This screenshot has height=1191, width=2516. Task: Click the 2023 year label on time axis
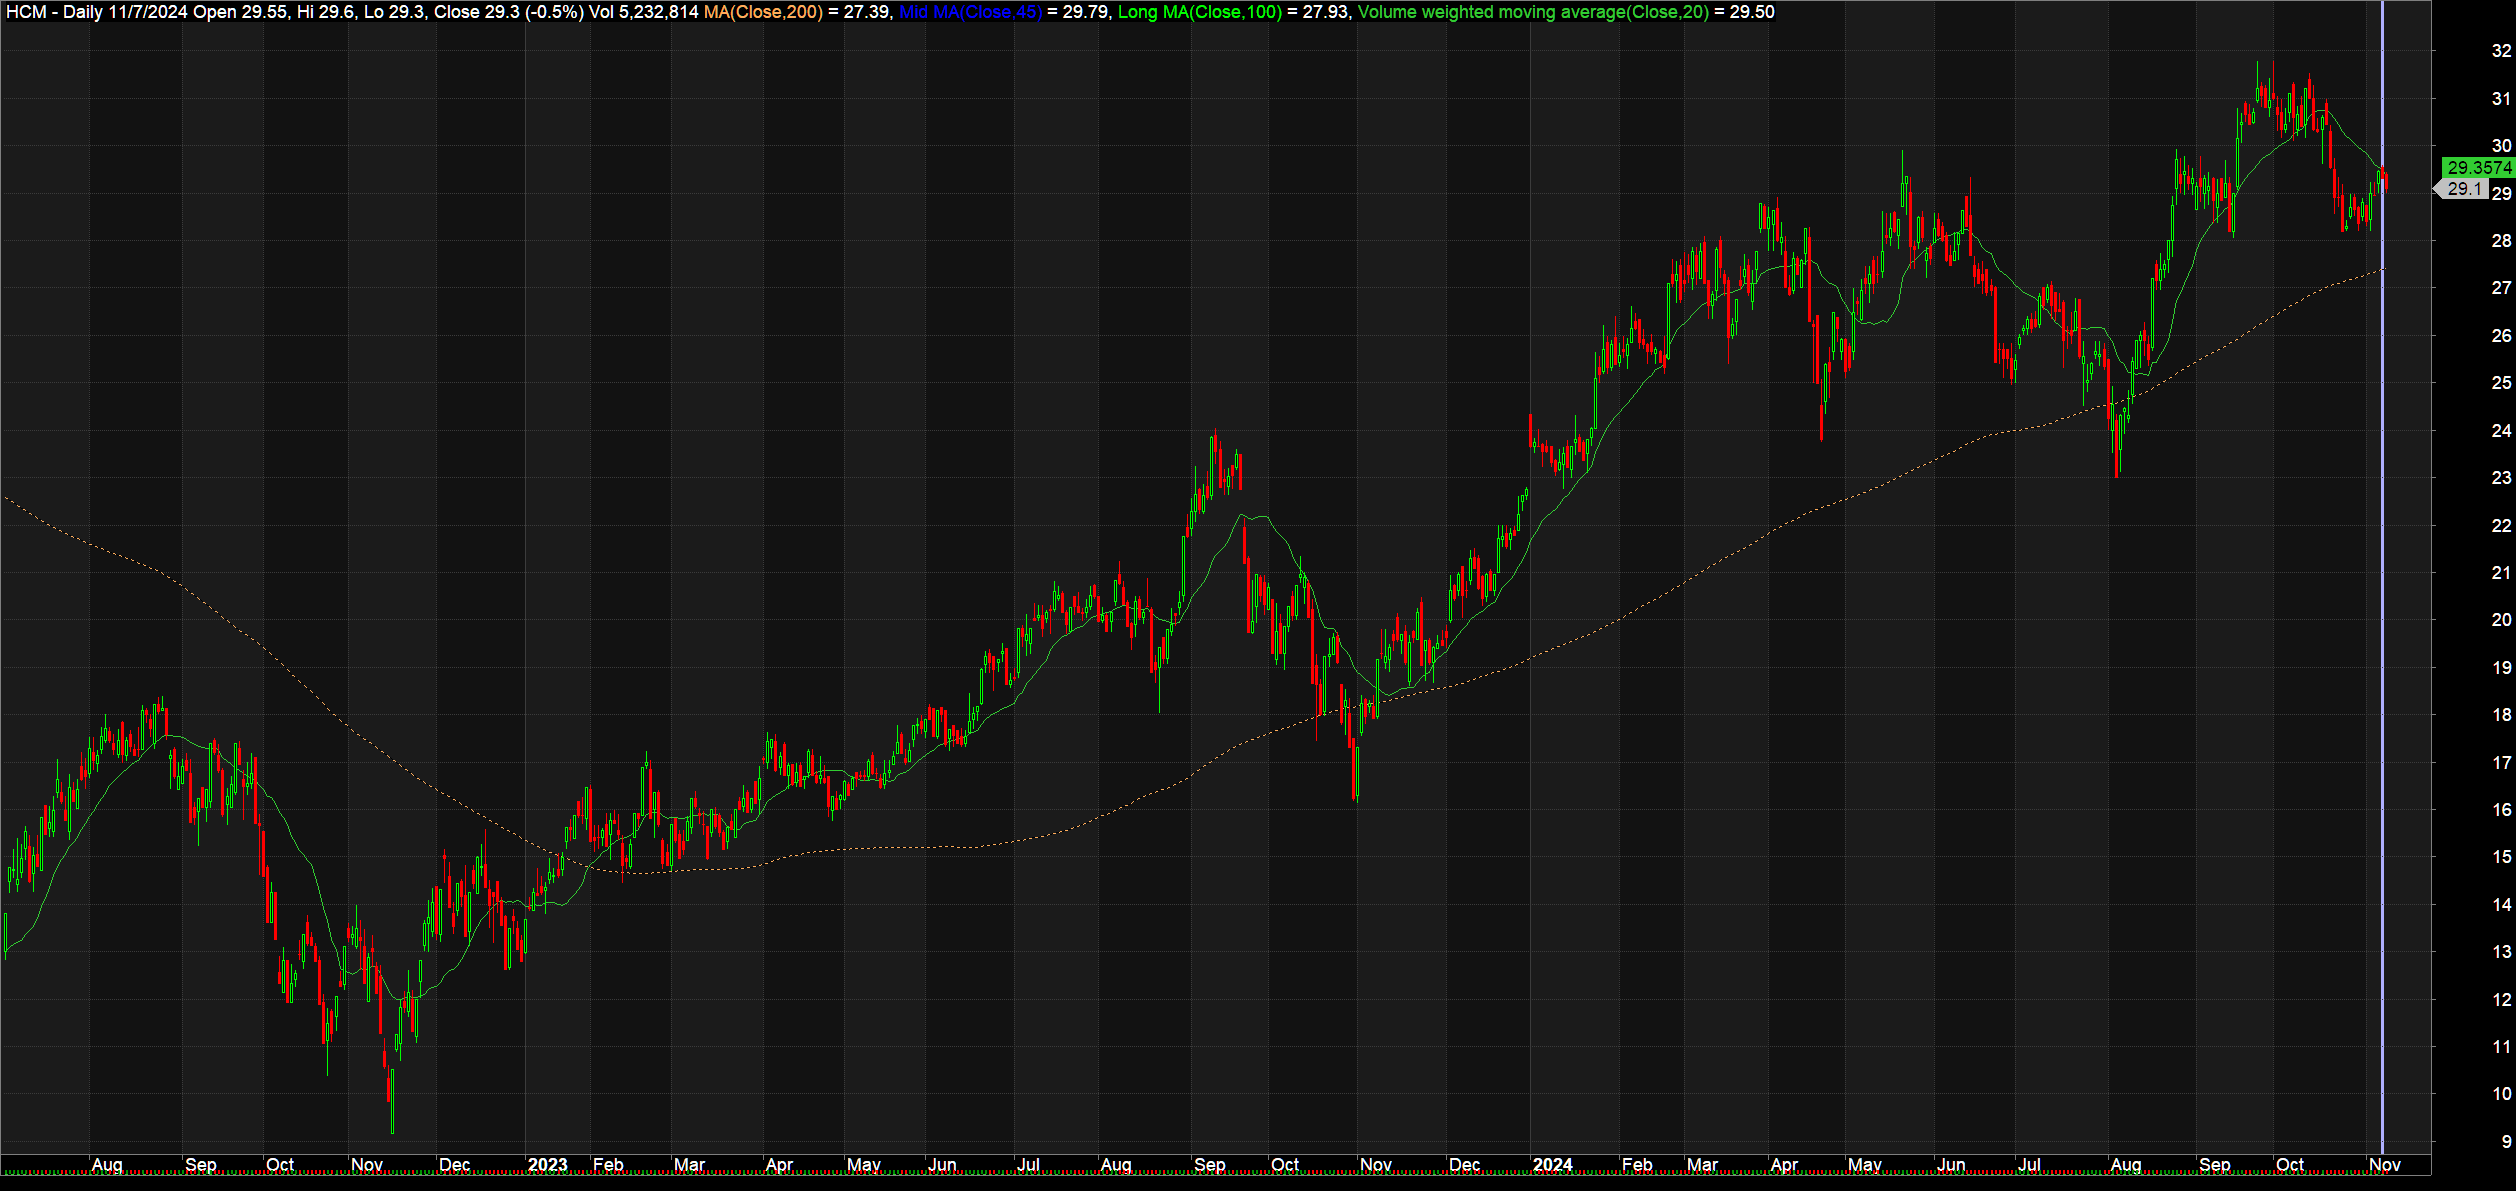tap(547, 1165)
